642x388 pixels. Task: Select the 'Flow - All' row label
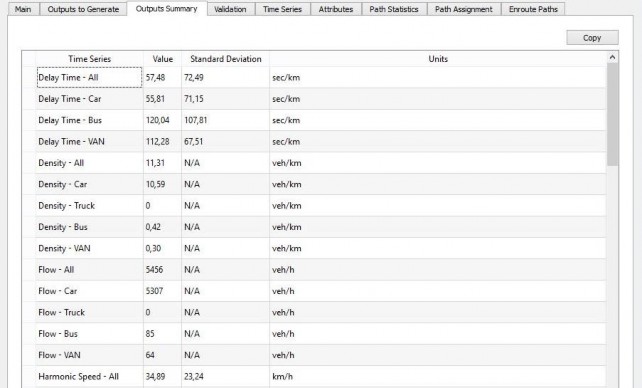(x=56, y=269)
